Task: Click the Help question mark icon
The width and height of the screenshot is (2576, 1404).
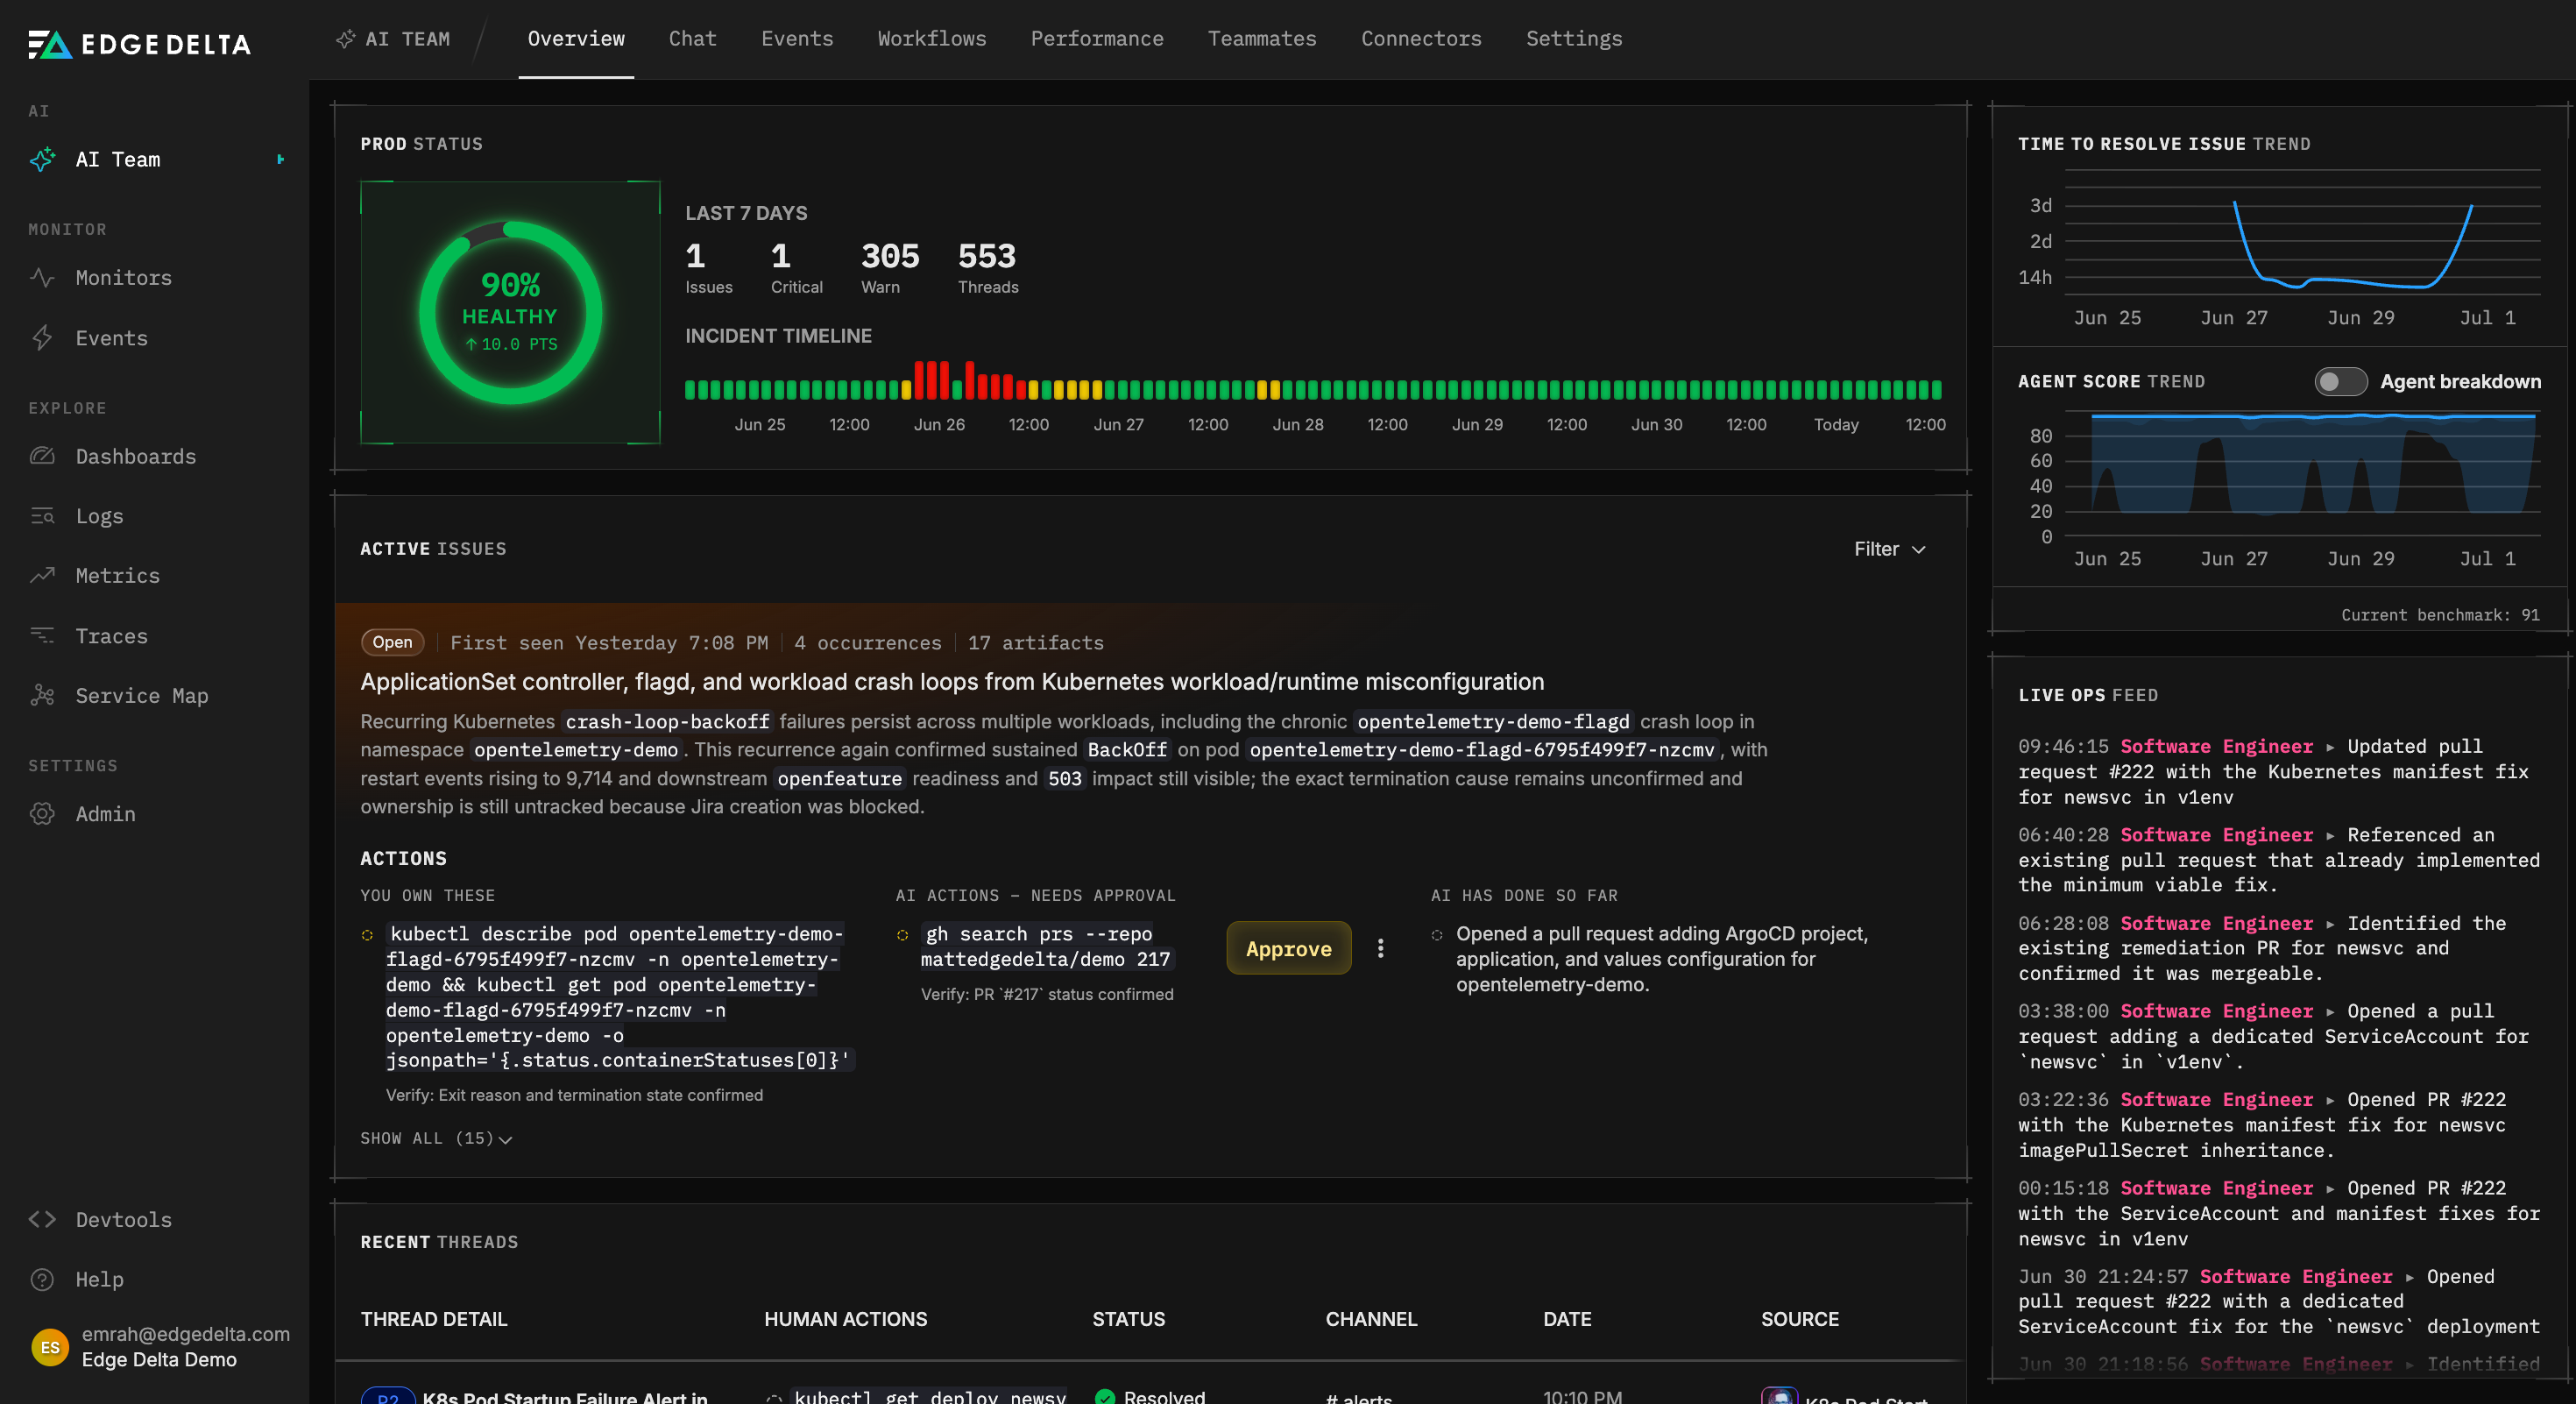Action: 42,1279
